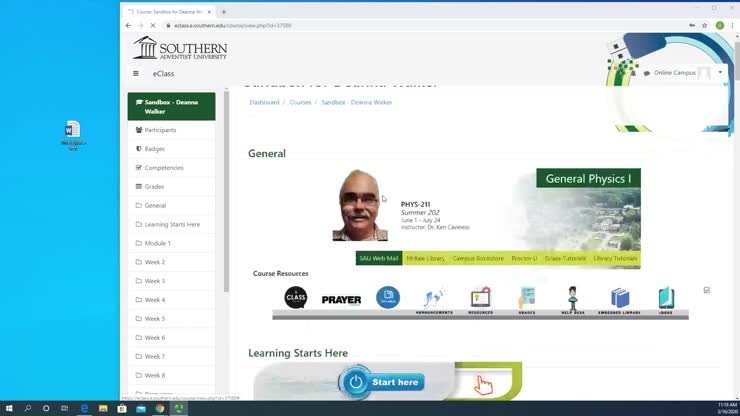Screen dimensions: 740x416
Task: Open the Announcements megaphone icon
Action: point(434,300)
